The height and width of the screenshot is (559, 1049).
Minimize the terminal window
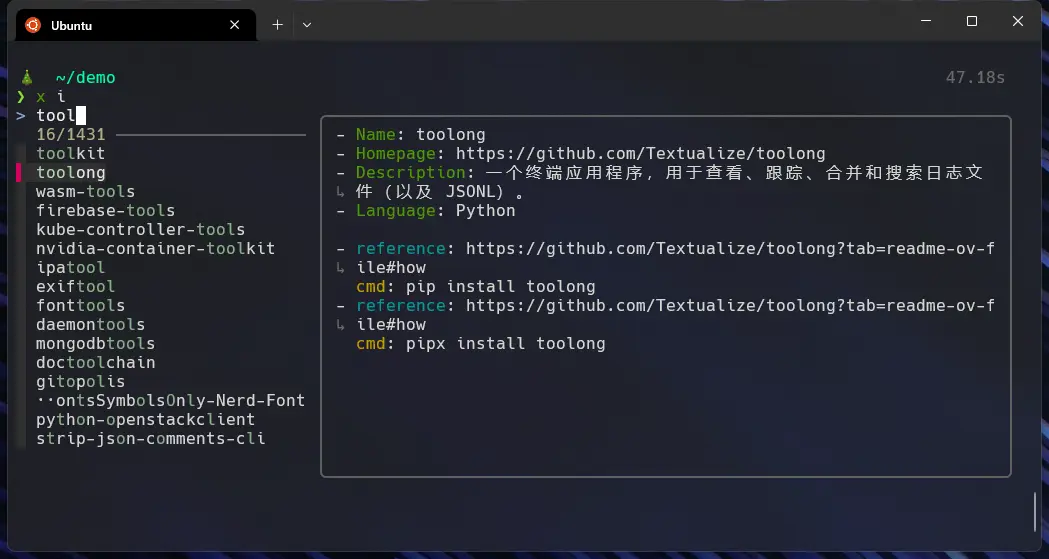click(926, 21)
